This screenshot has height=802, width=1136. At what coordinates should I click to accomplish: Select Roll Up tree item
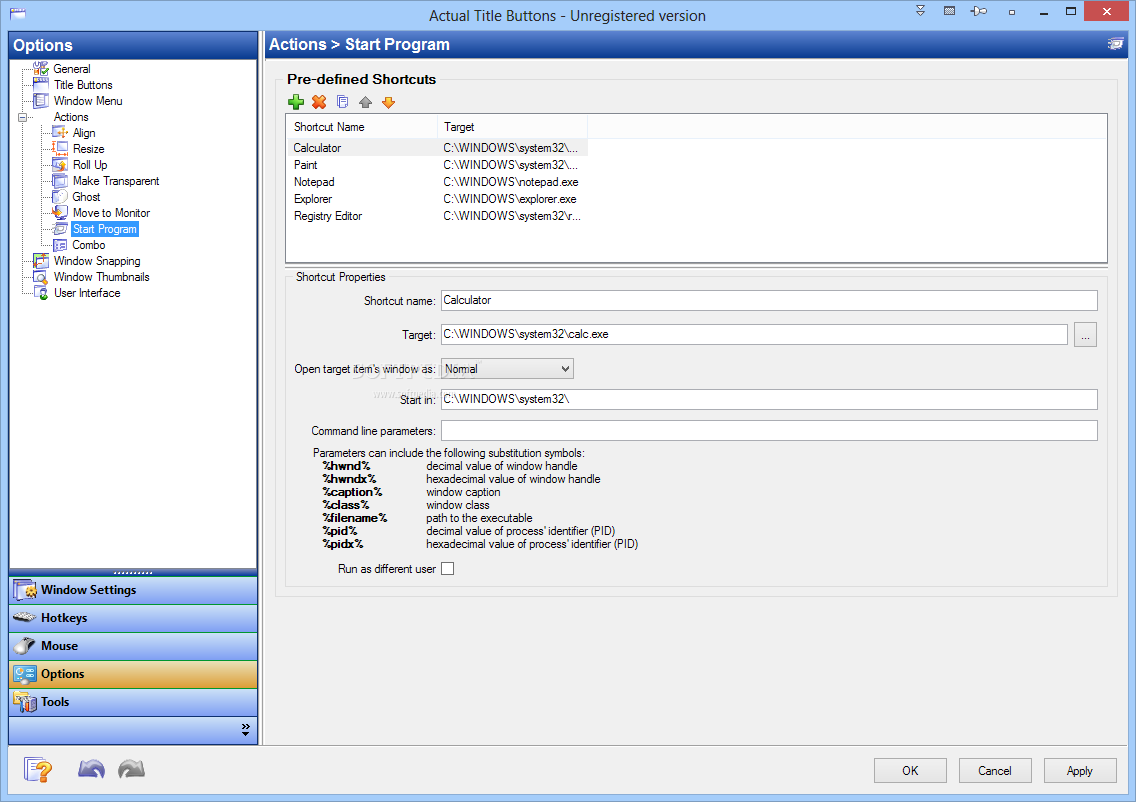(90, 165)
